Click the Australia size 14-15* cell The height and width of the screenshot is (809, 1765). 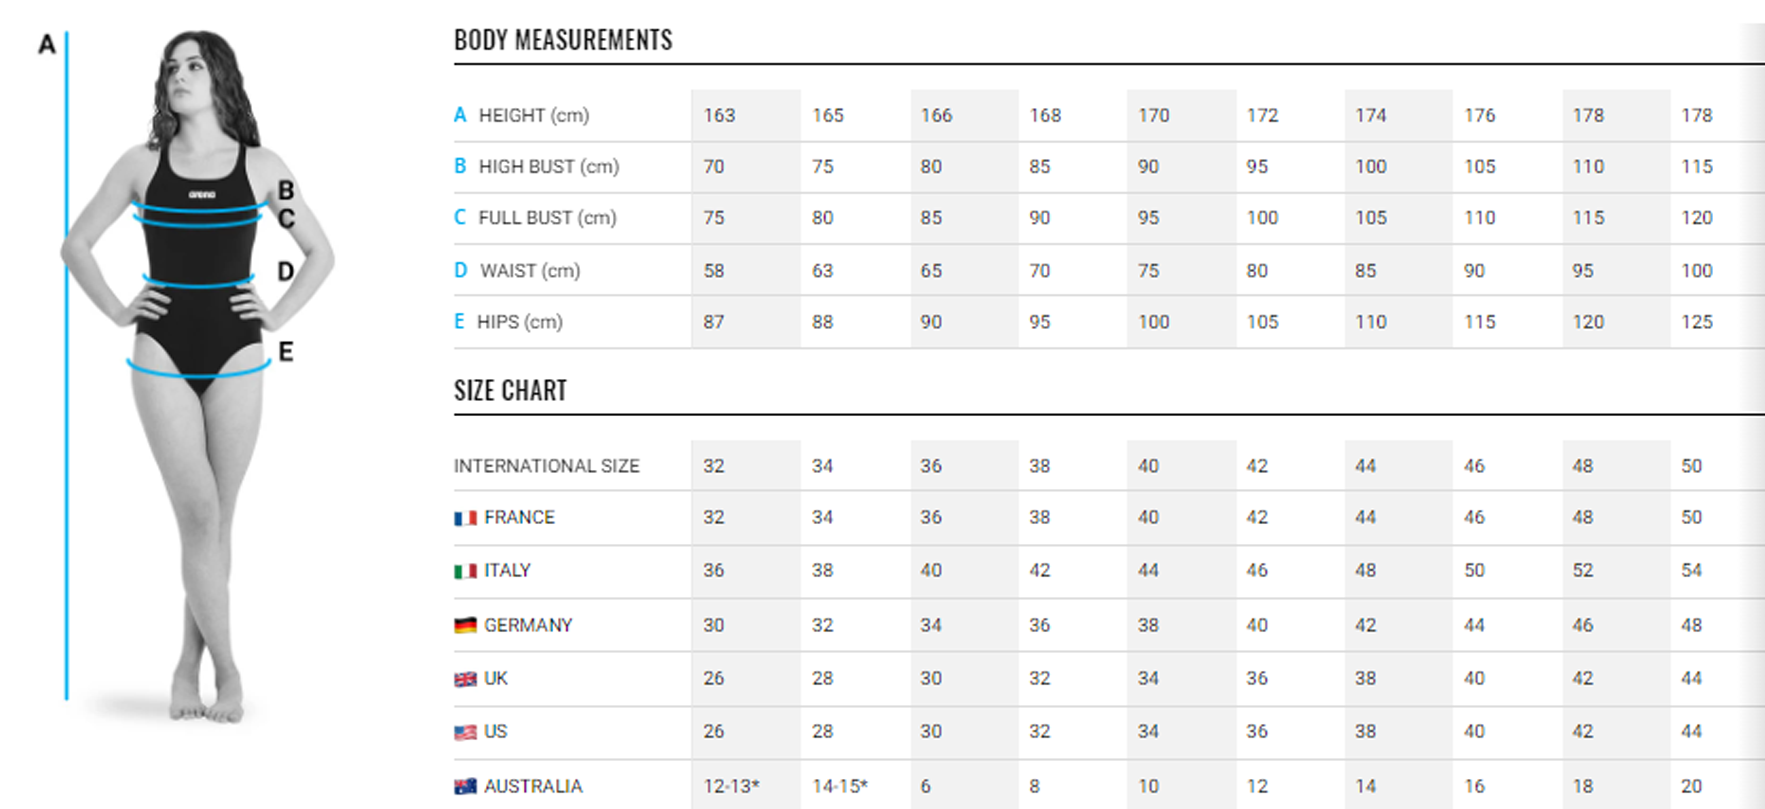click(840, 786)
